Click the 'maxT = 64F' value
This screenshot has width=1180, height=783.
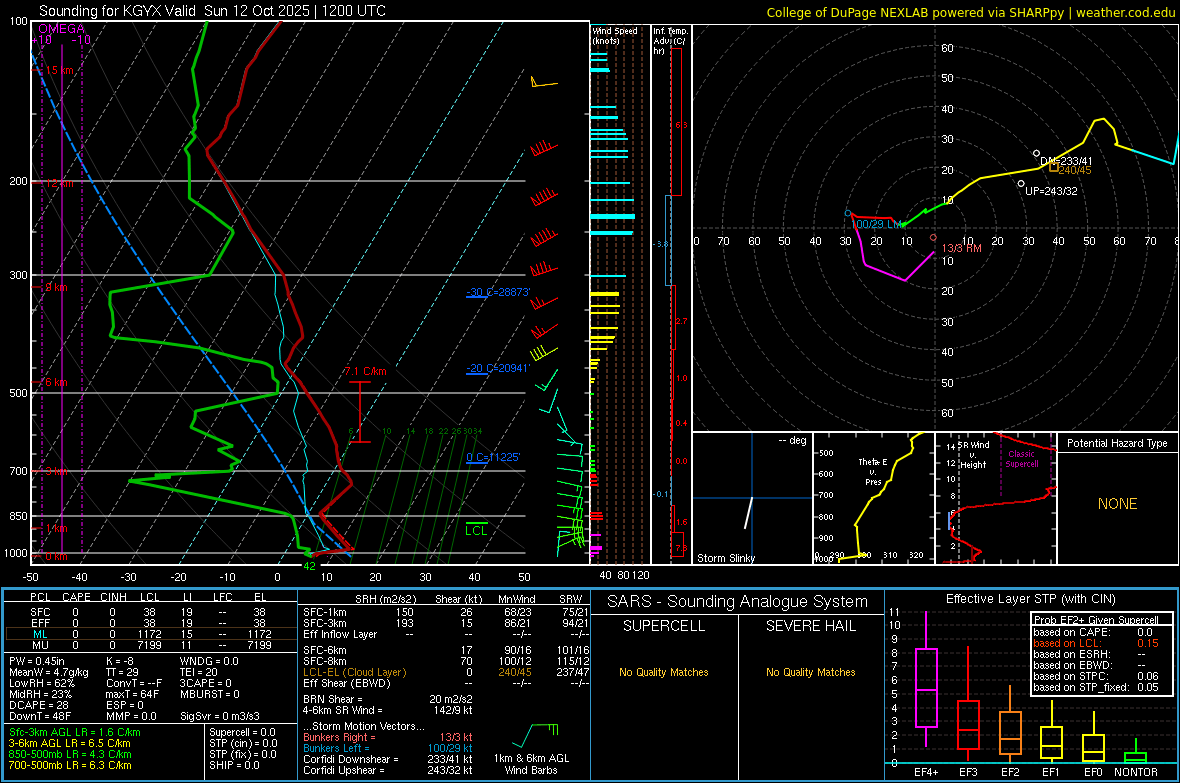pos(132,694)
